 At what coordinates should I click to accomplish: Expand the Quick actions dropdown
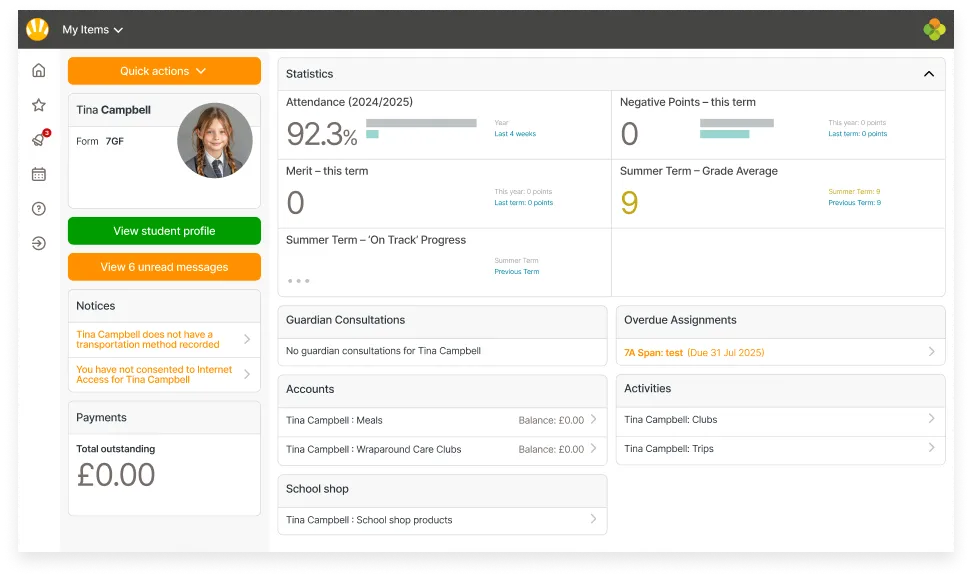[164, 71]
